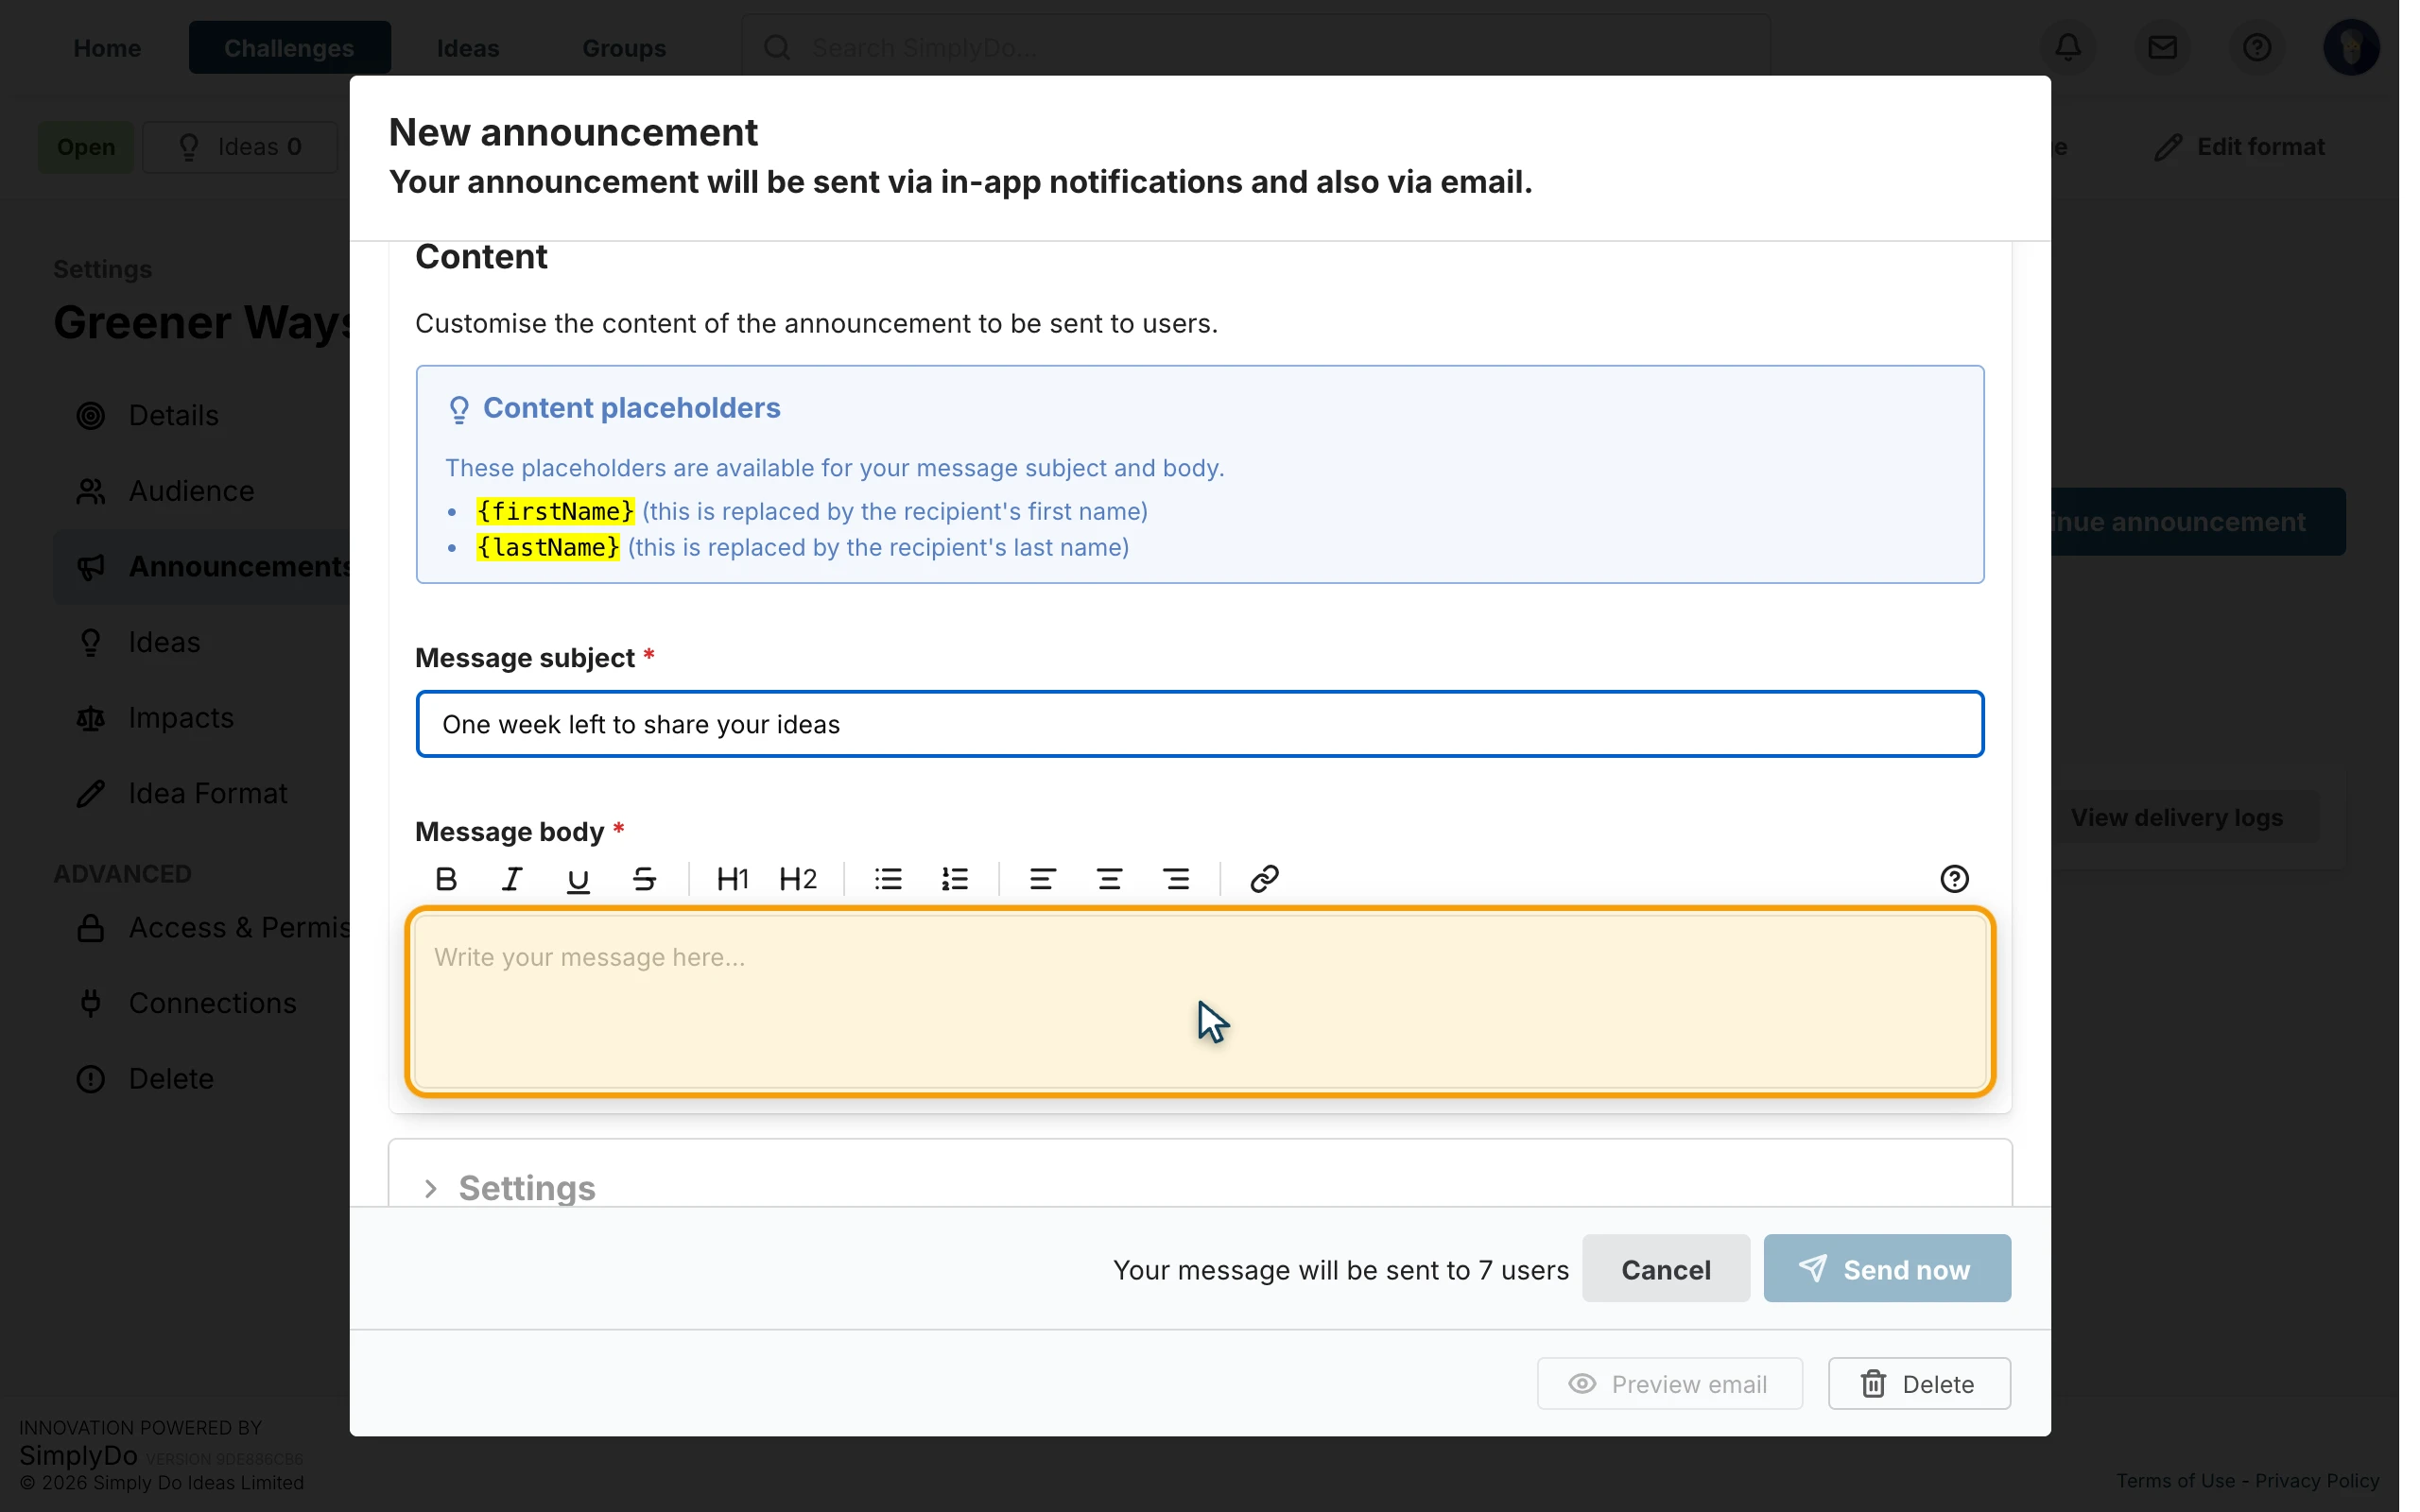Apply strikethrough formatting
The height and width of the screenshot is (1512, 2420).
(x=644, y=879)
